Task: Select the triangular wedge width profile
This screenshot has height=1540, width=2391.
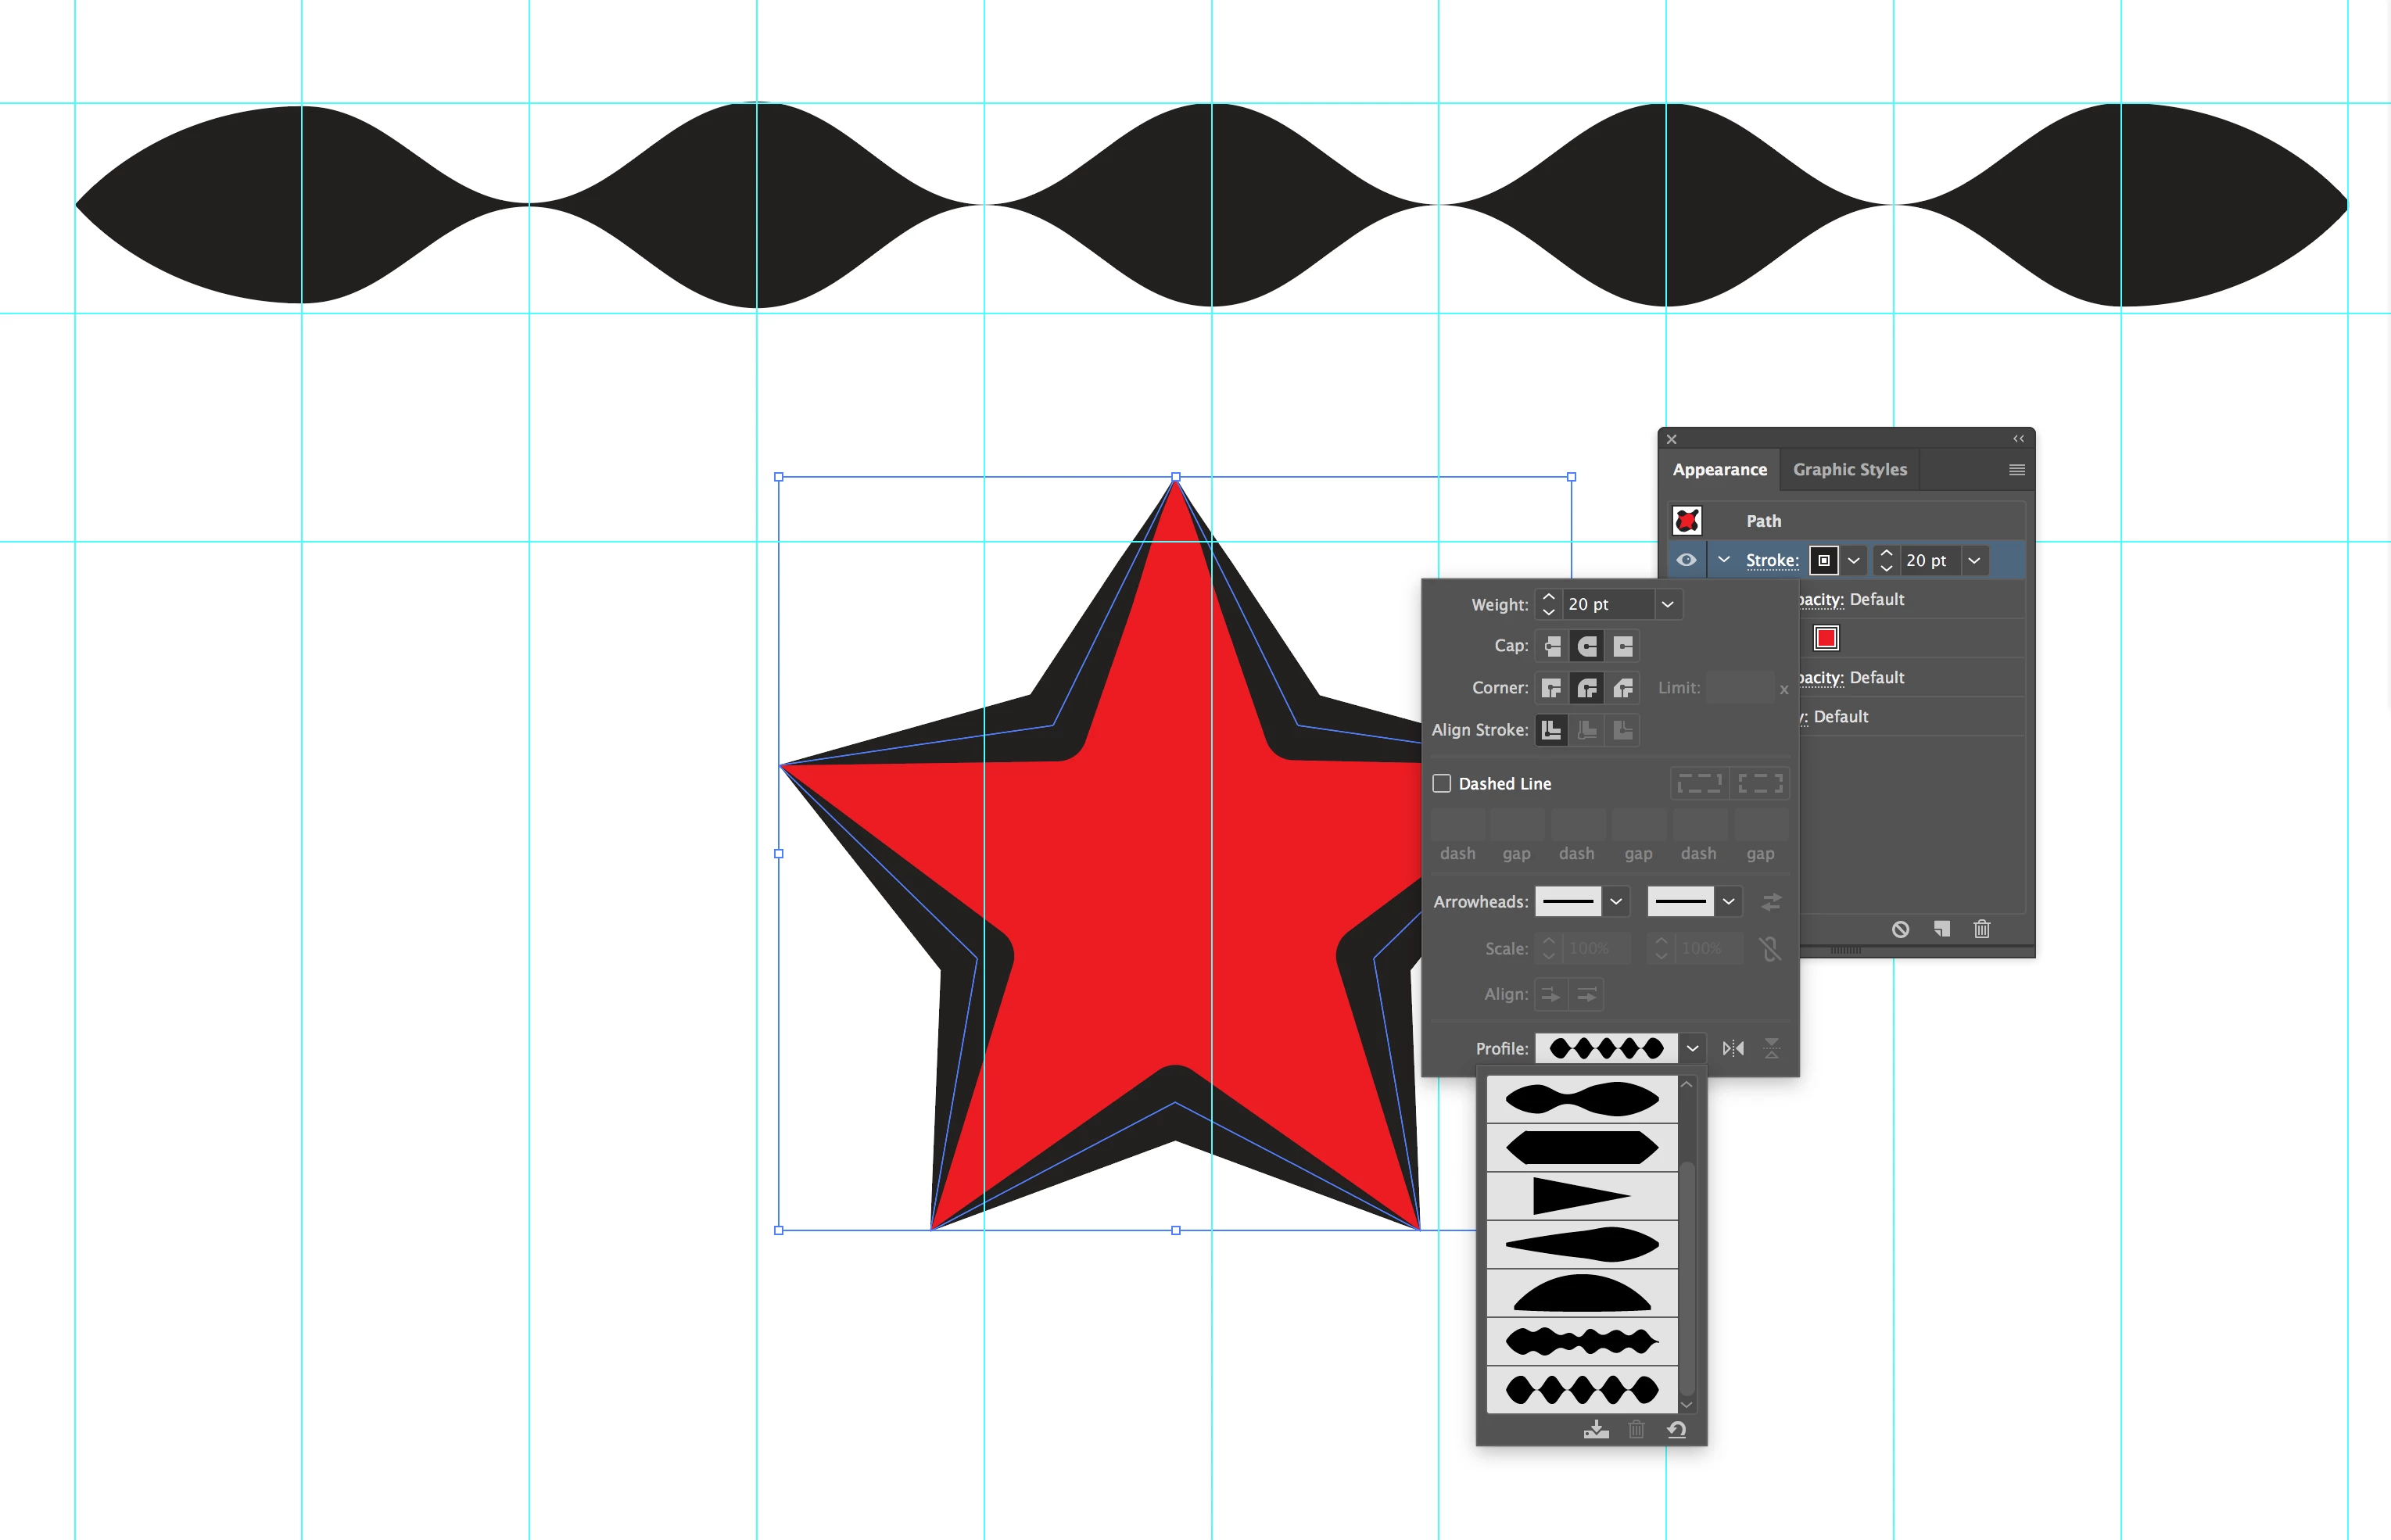Action: pos(1581,1196)
